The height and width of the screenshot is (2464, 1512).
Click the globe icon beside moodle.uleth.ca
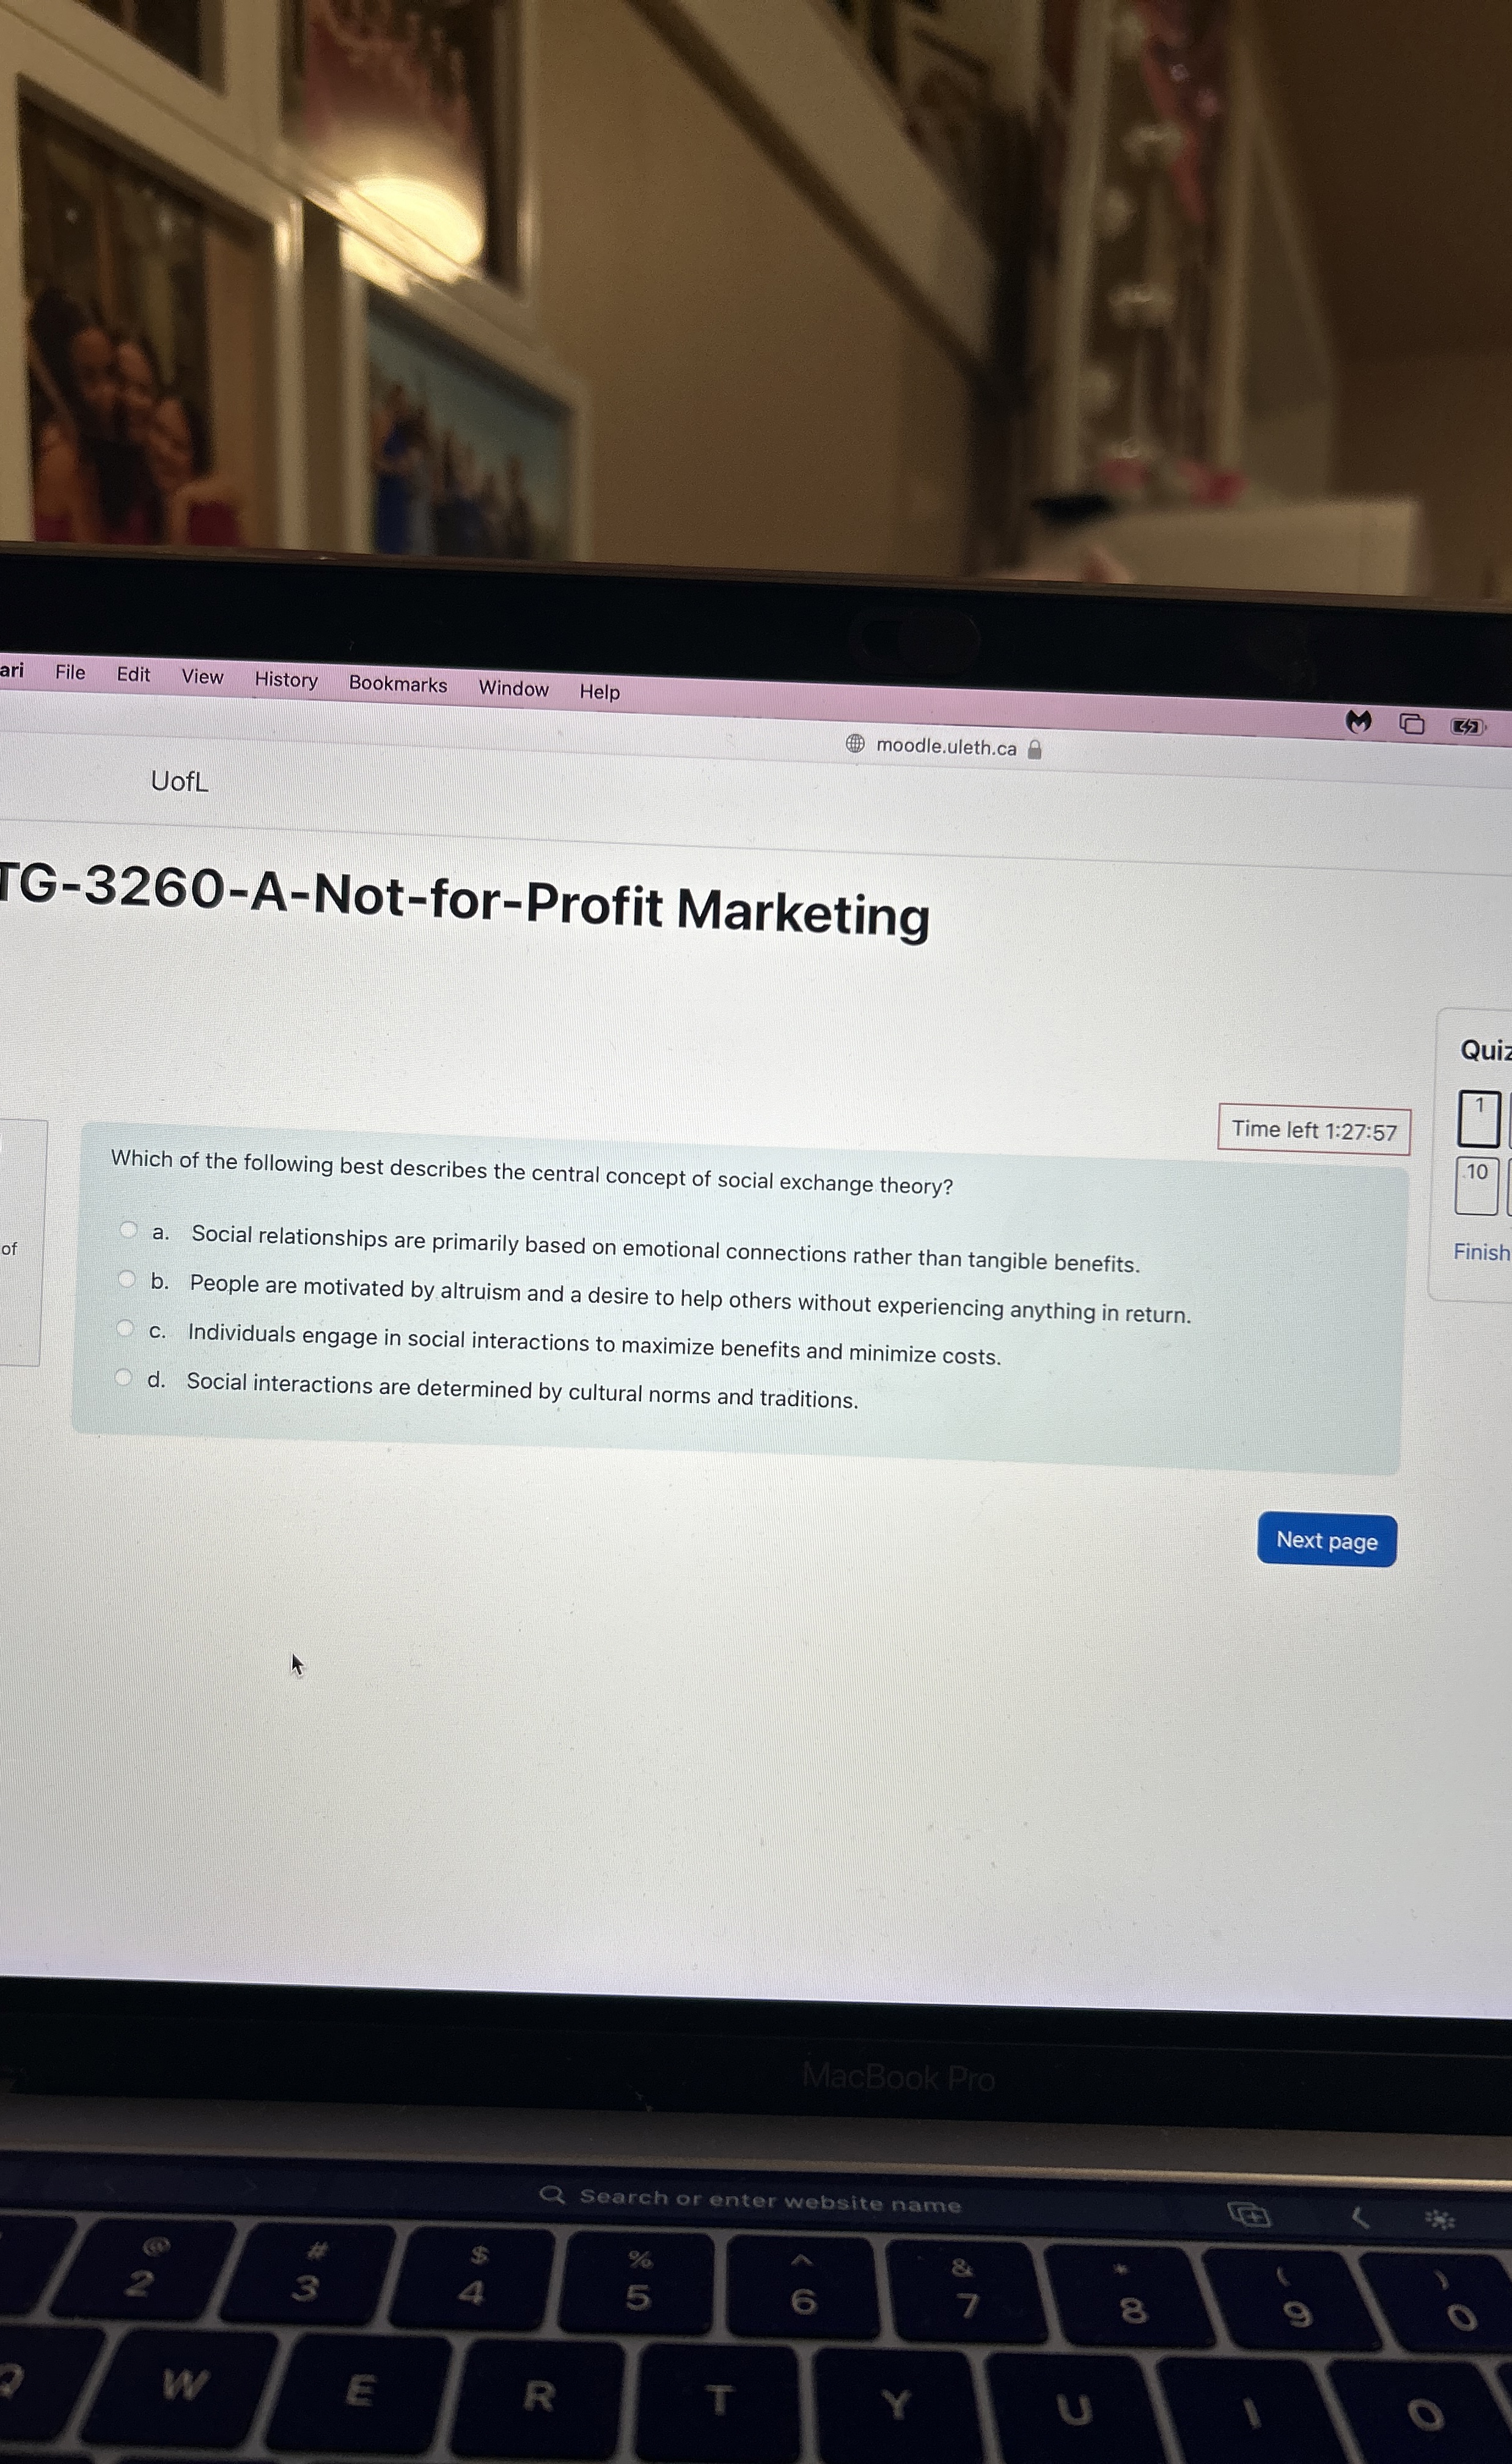coord(855,743)
